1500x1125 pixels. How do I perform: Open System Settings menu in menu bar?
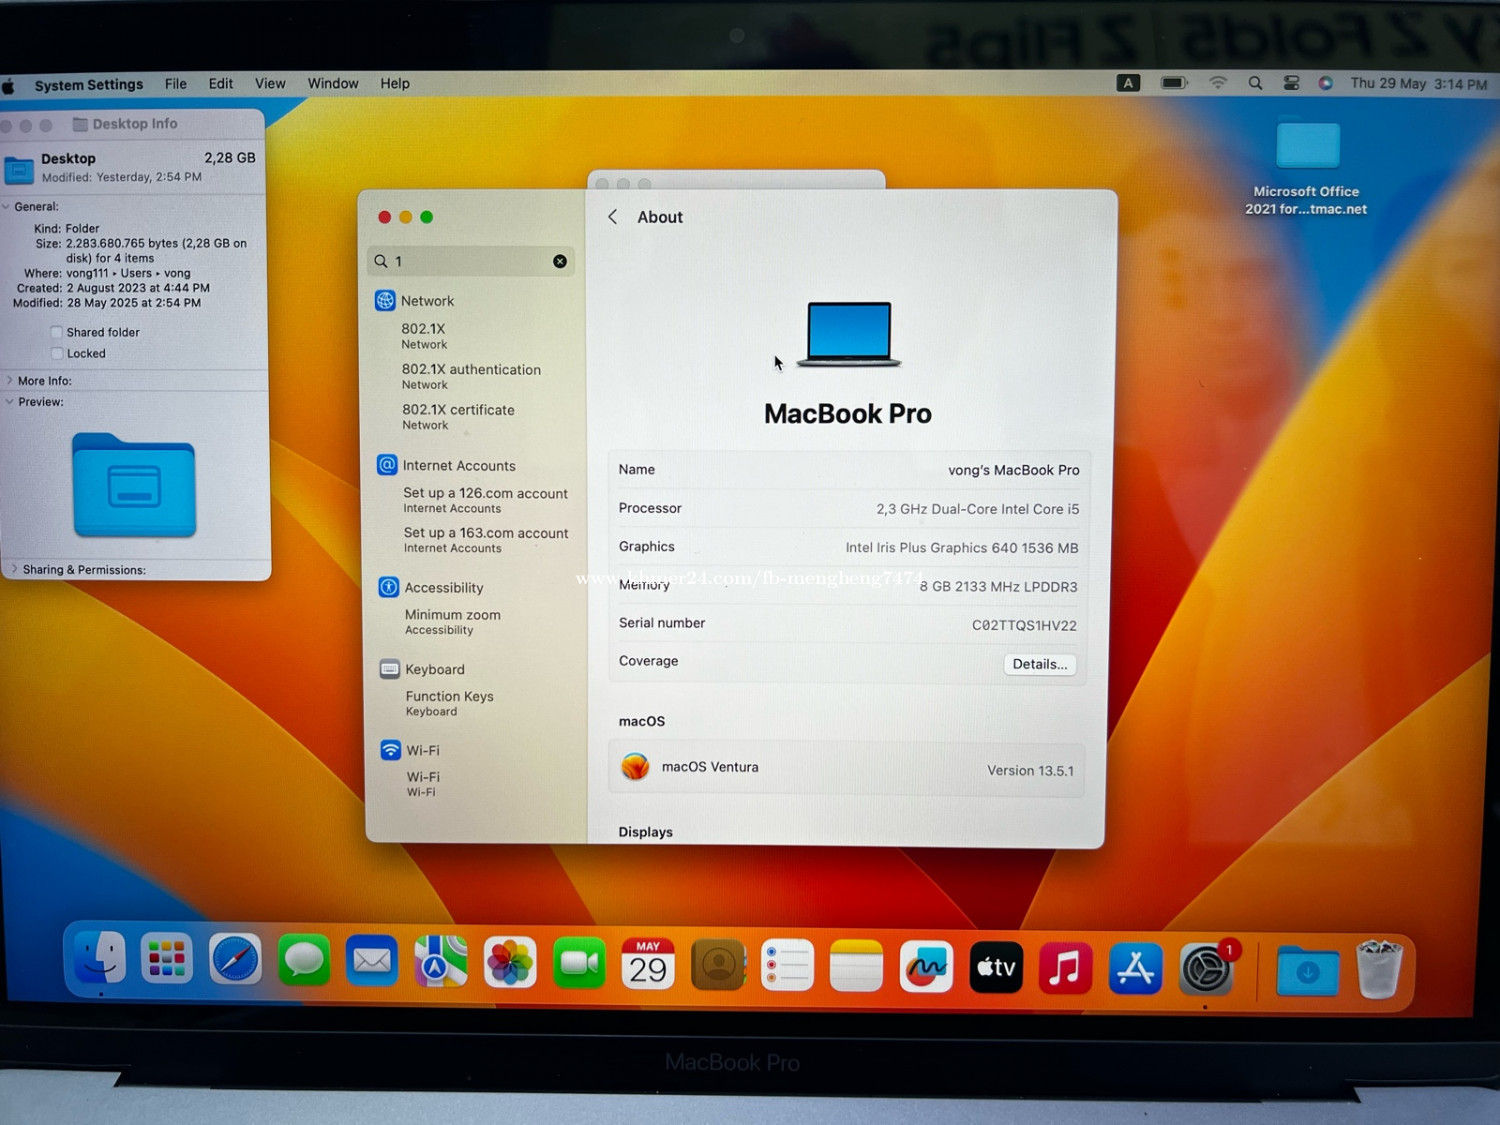(89, 85)
